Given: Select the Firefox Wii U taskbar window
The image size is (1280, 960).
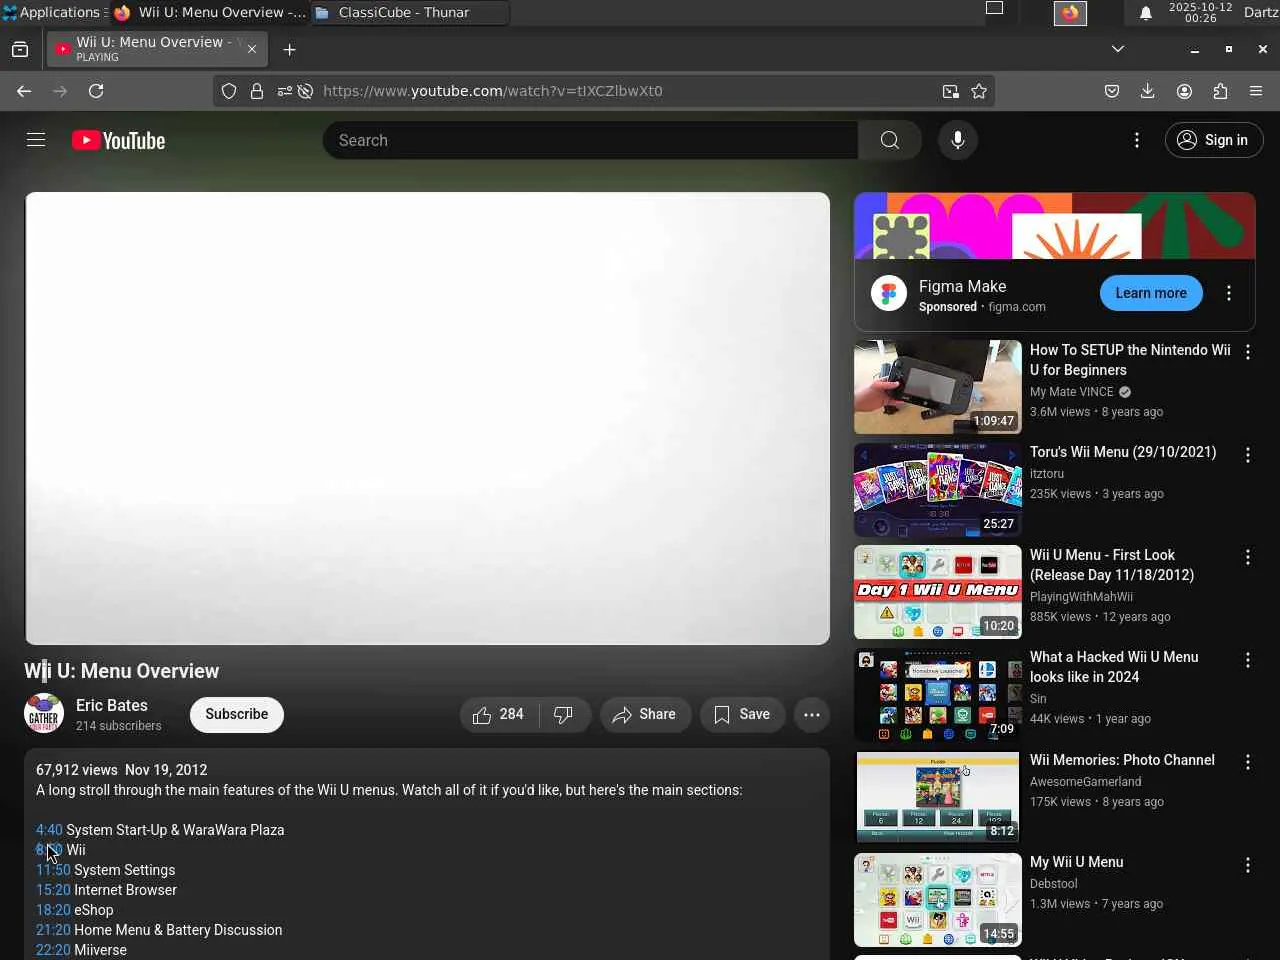Looking at the screenshot, I should click(x=210, y=13).
